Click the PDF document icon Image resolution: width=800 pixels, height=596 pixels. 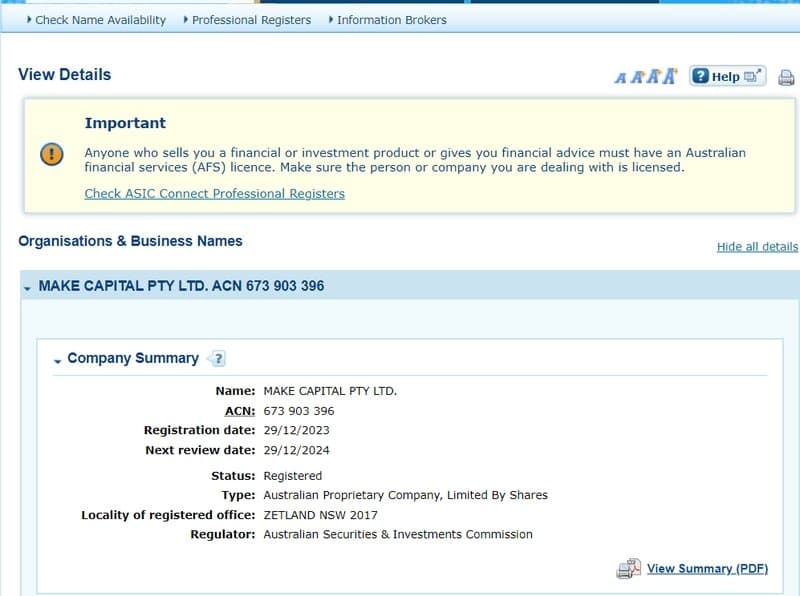tap(628, 569)
